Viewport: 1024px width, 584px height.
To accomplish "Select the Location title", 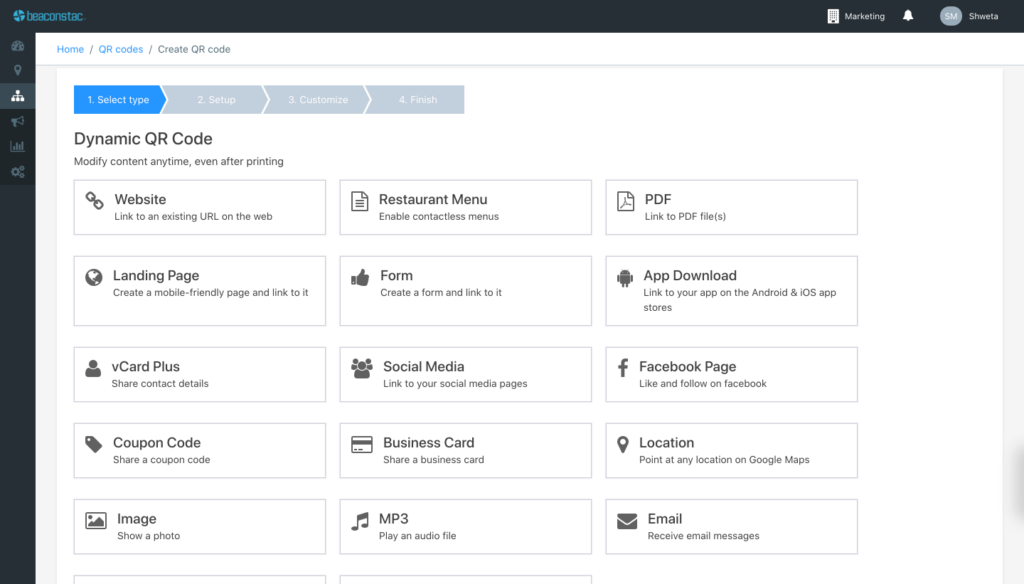I will [666, 443].
